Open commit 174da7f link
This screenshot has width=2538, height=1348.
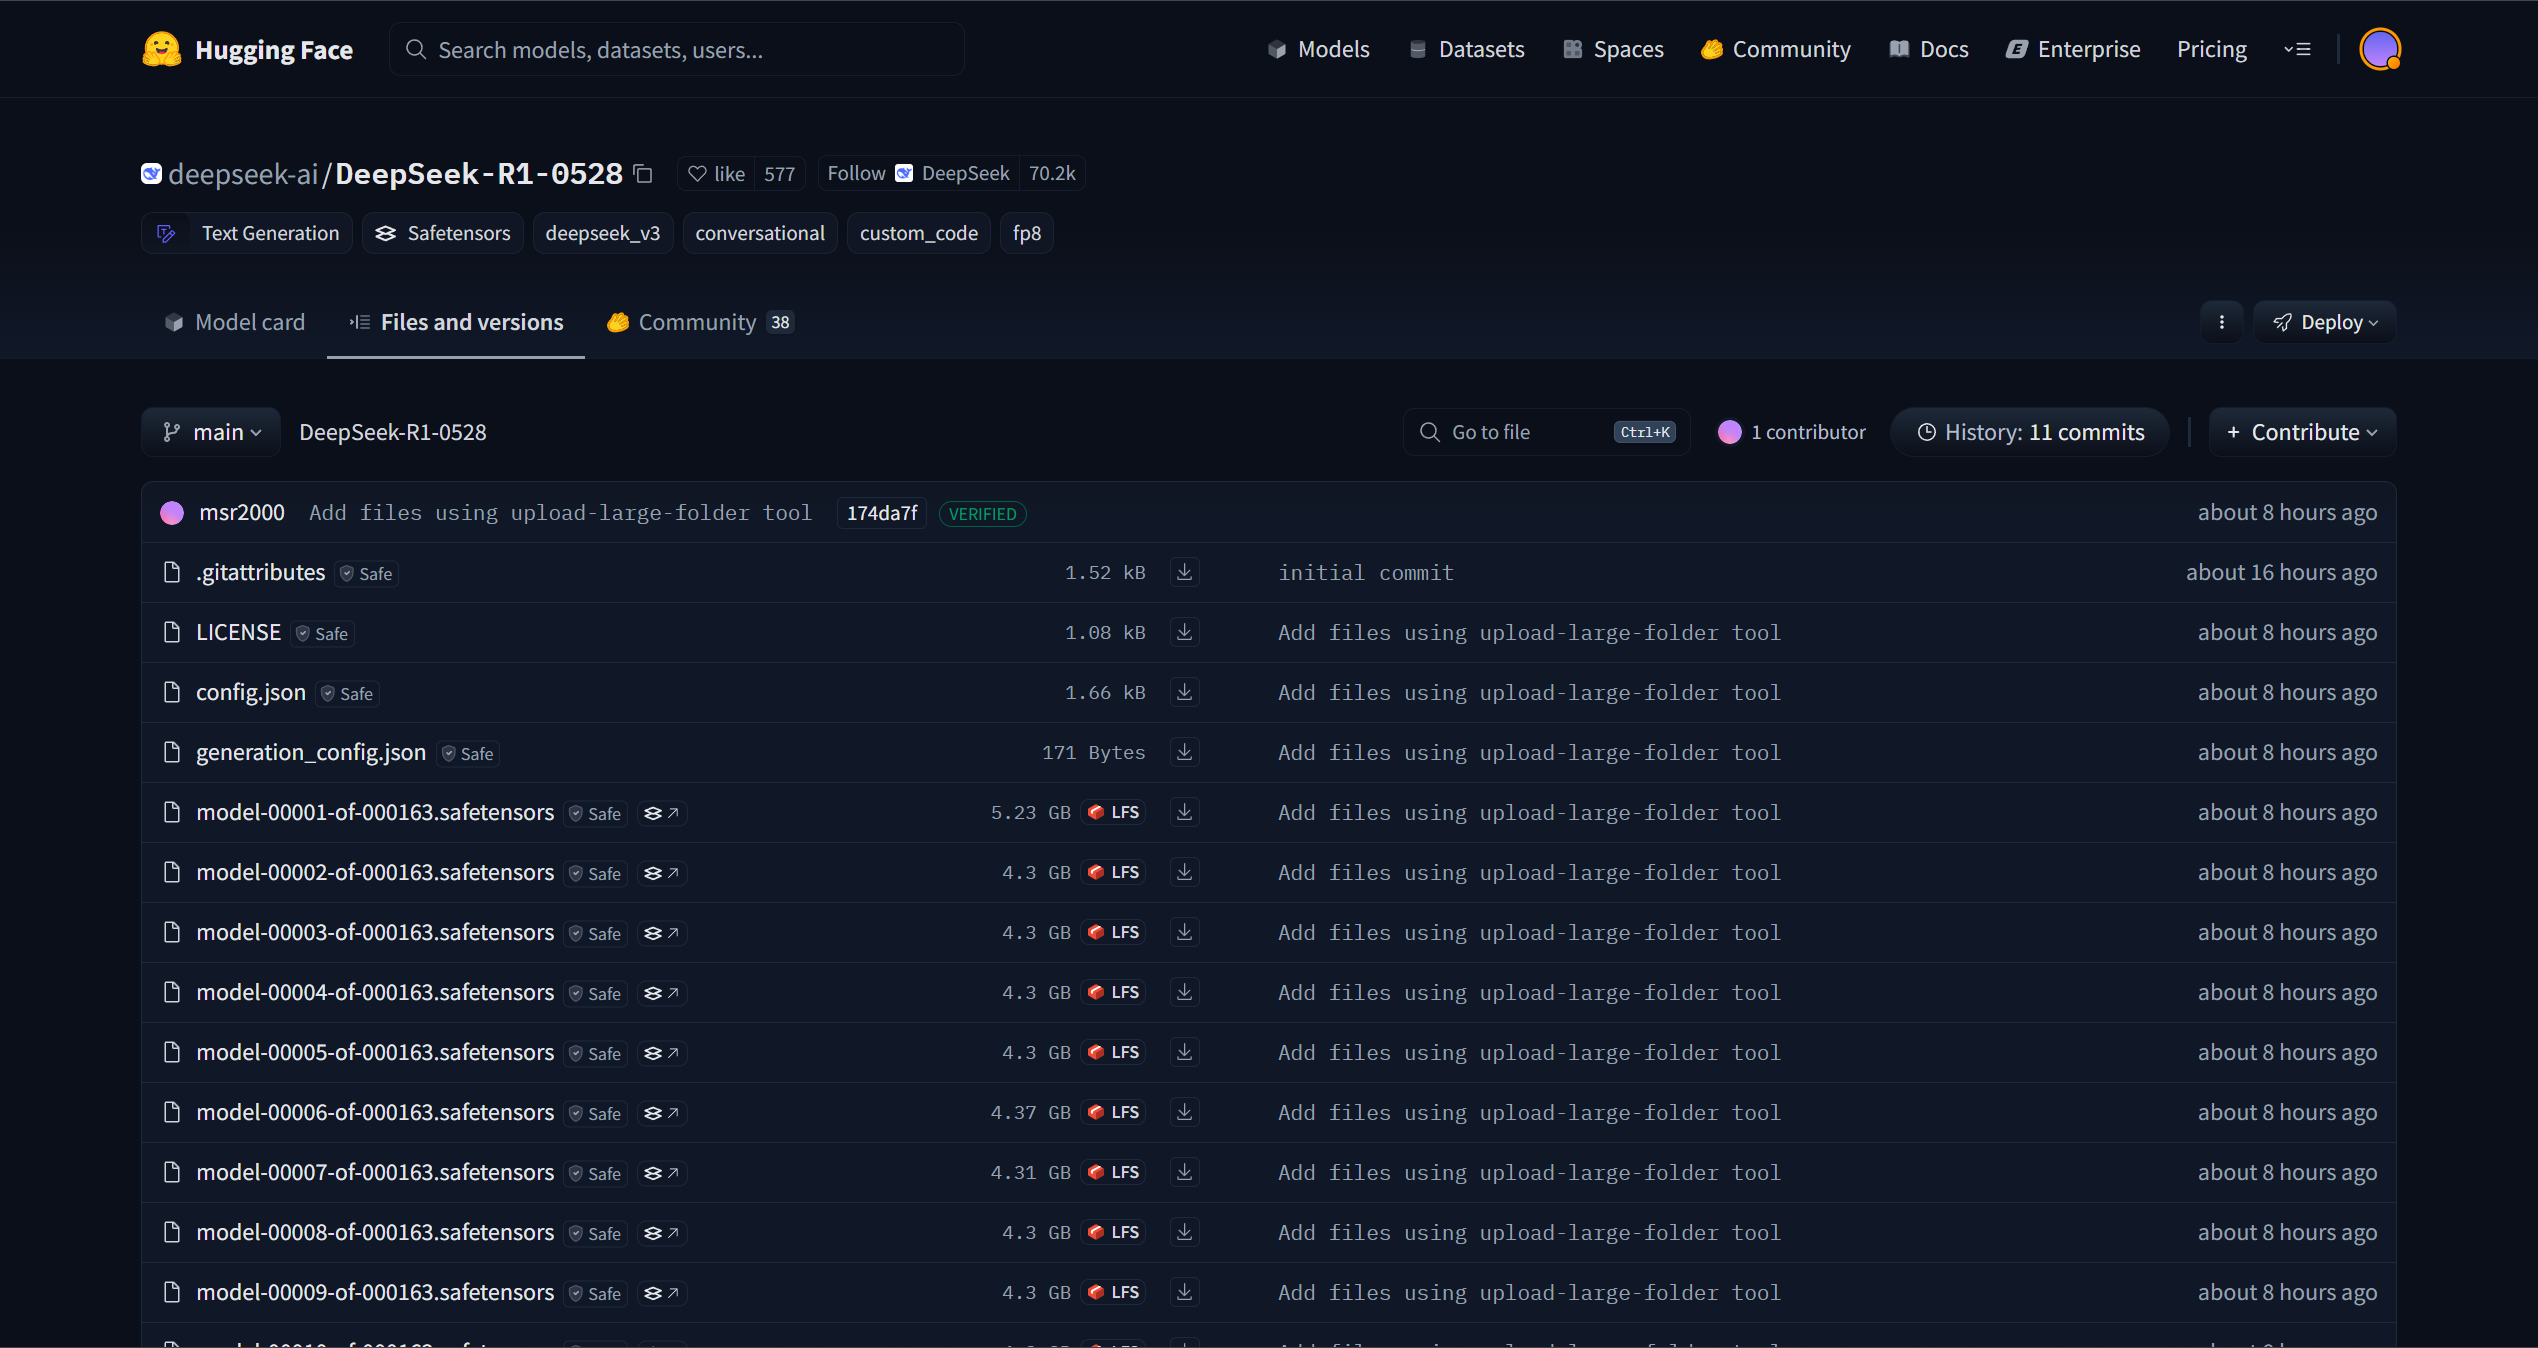point(881,513)
